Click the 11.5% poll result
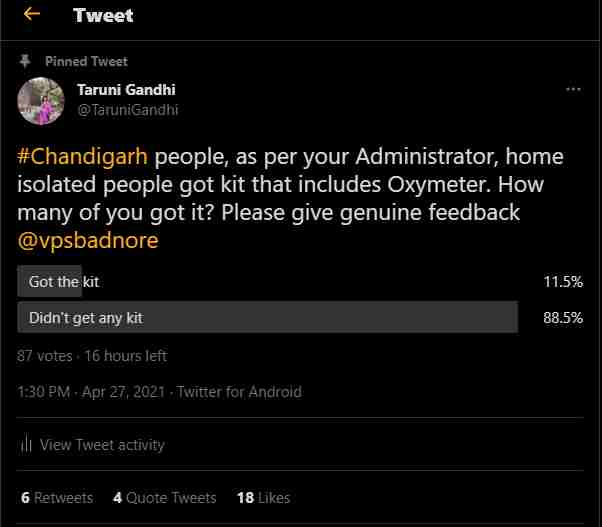The image size is (602, 527). [563, 282]
